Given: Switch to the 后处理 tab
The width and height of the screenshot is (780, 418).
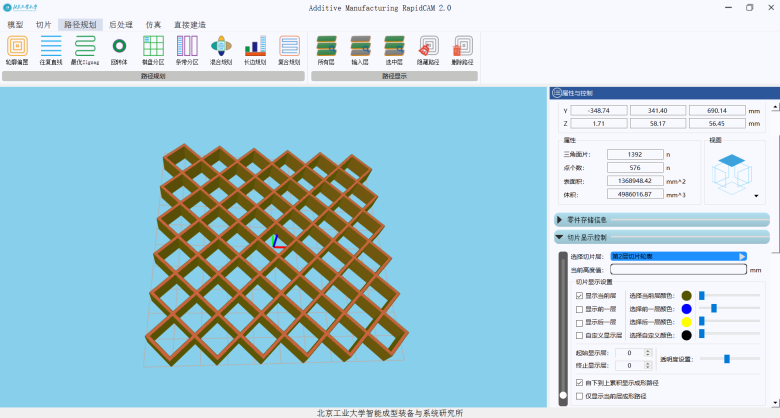Looking at the screenshot, I should coord(120,23).
